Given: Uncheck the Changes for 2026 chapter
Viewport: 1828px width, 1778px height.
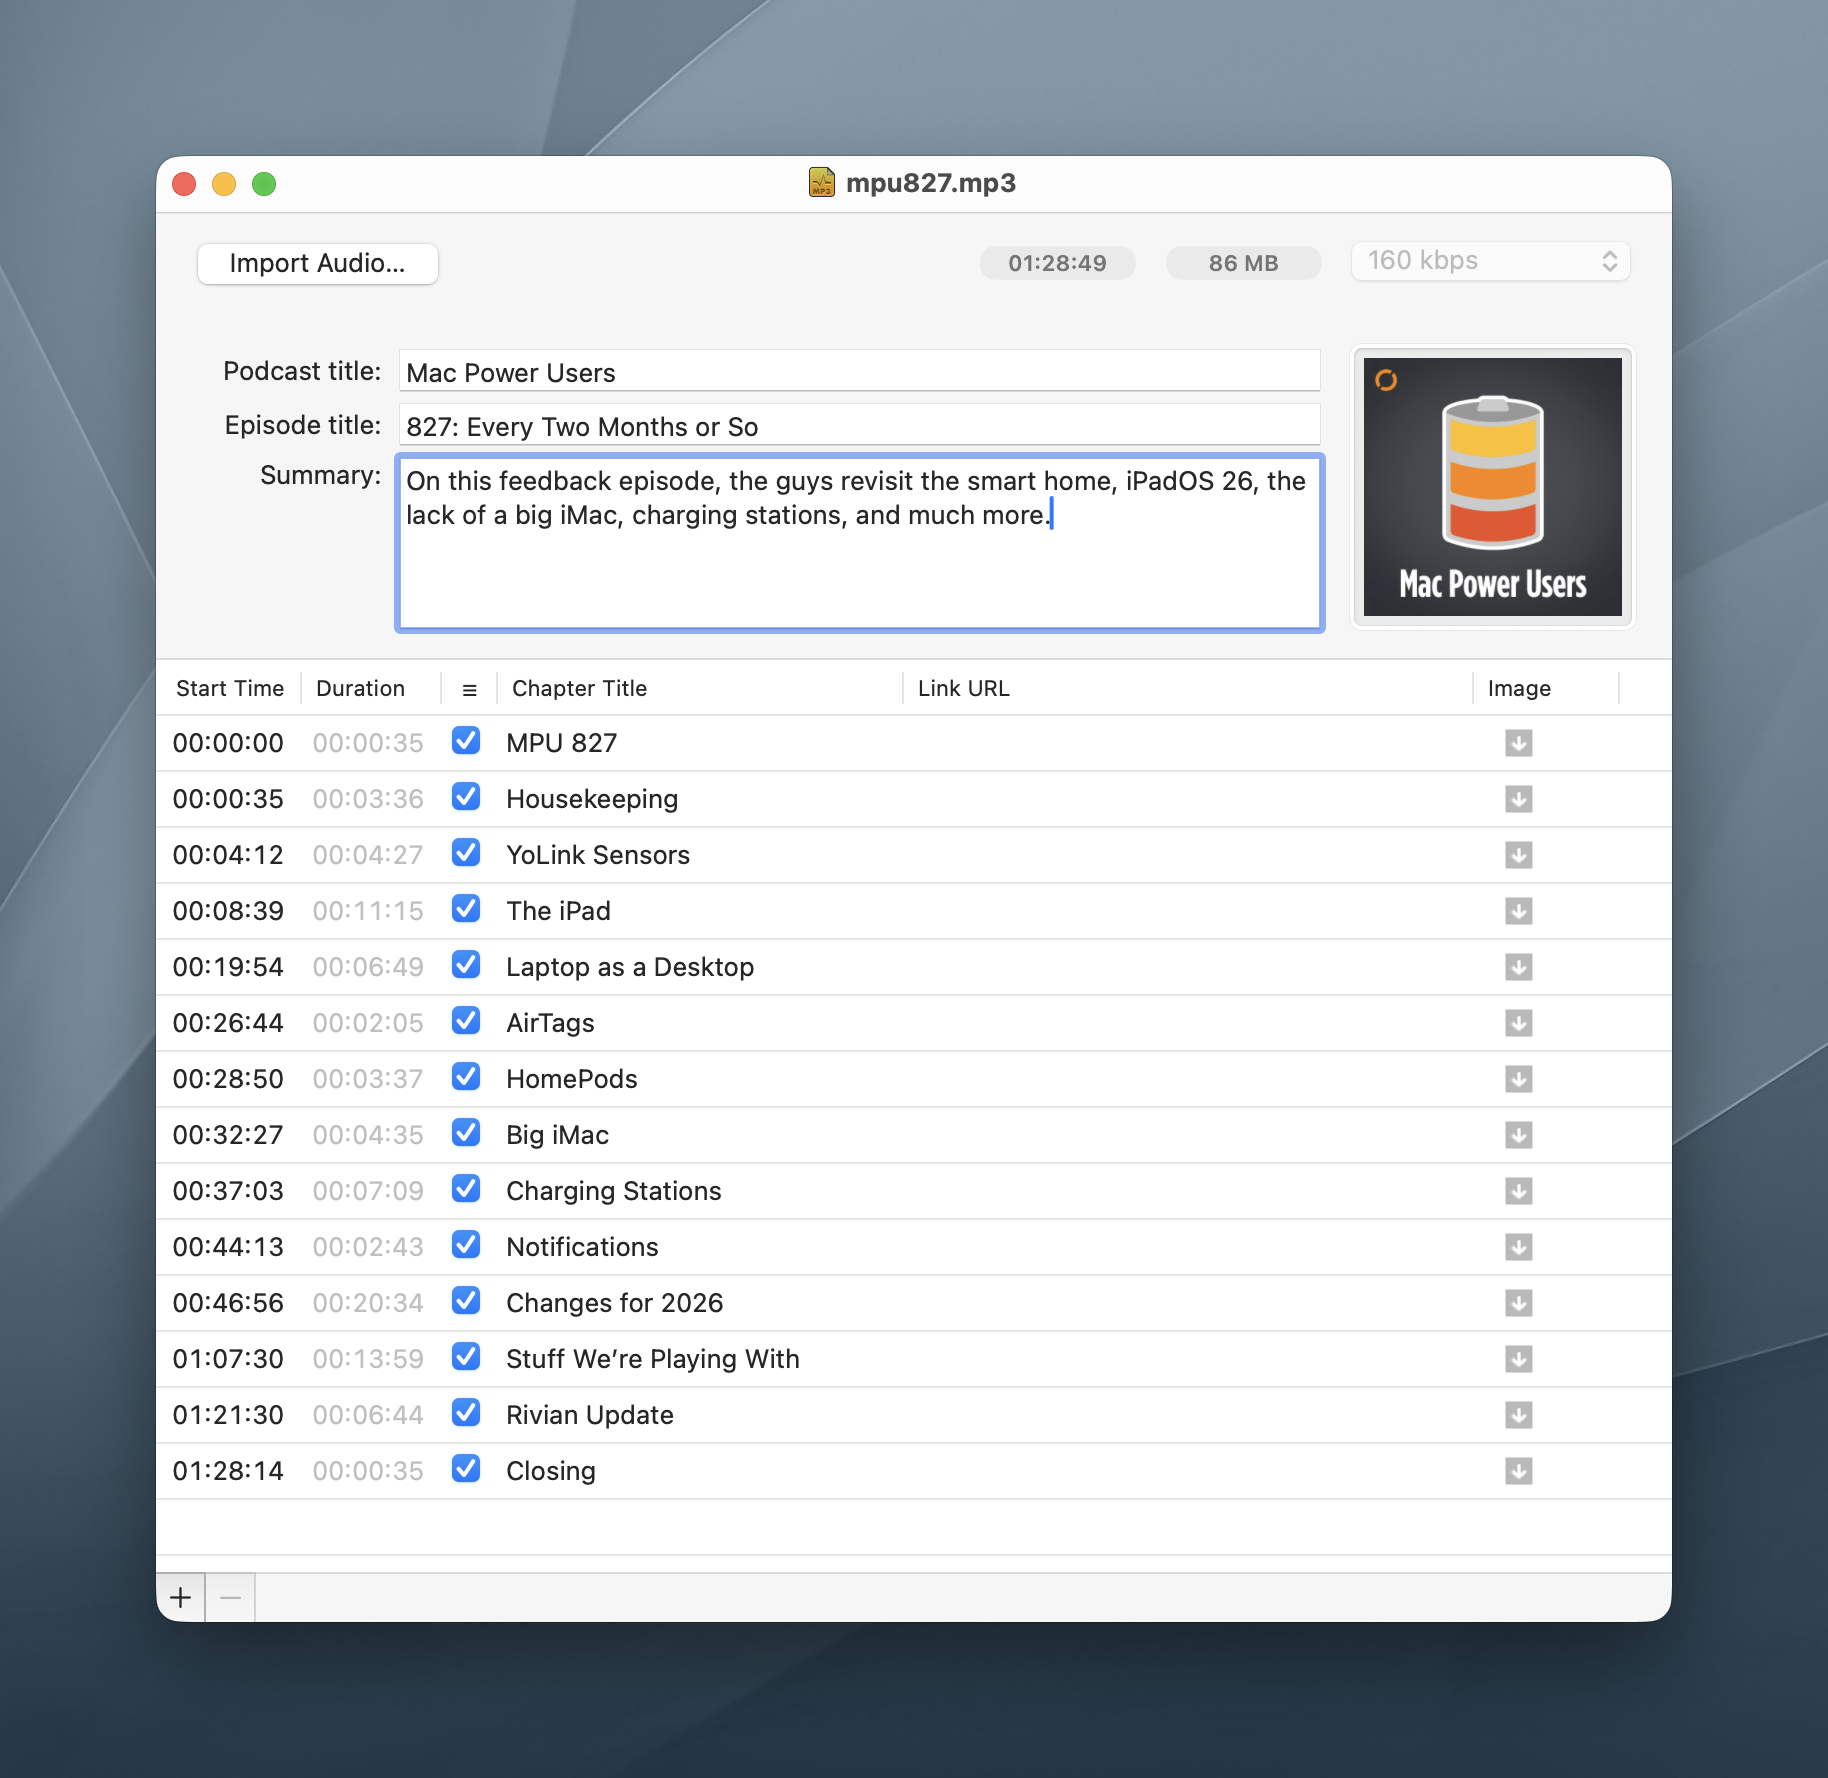Looking at the screenshot, I should (x=466, y=1301).
